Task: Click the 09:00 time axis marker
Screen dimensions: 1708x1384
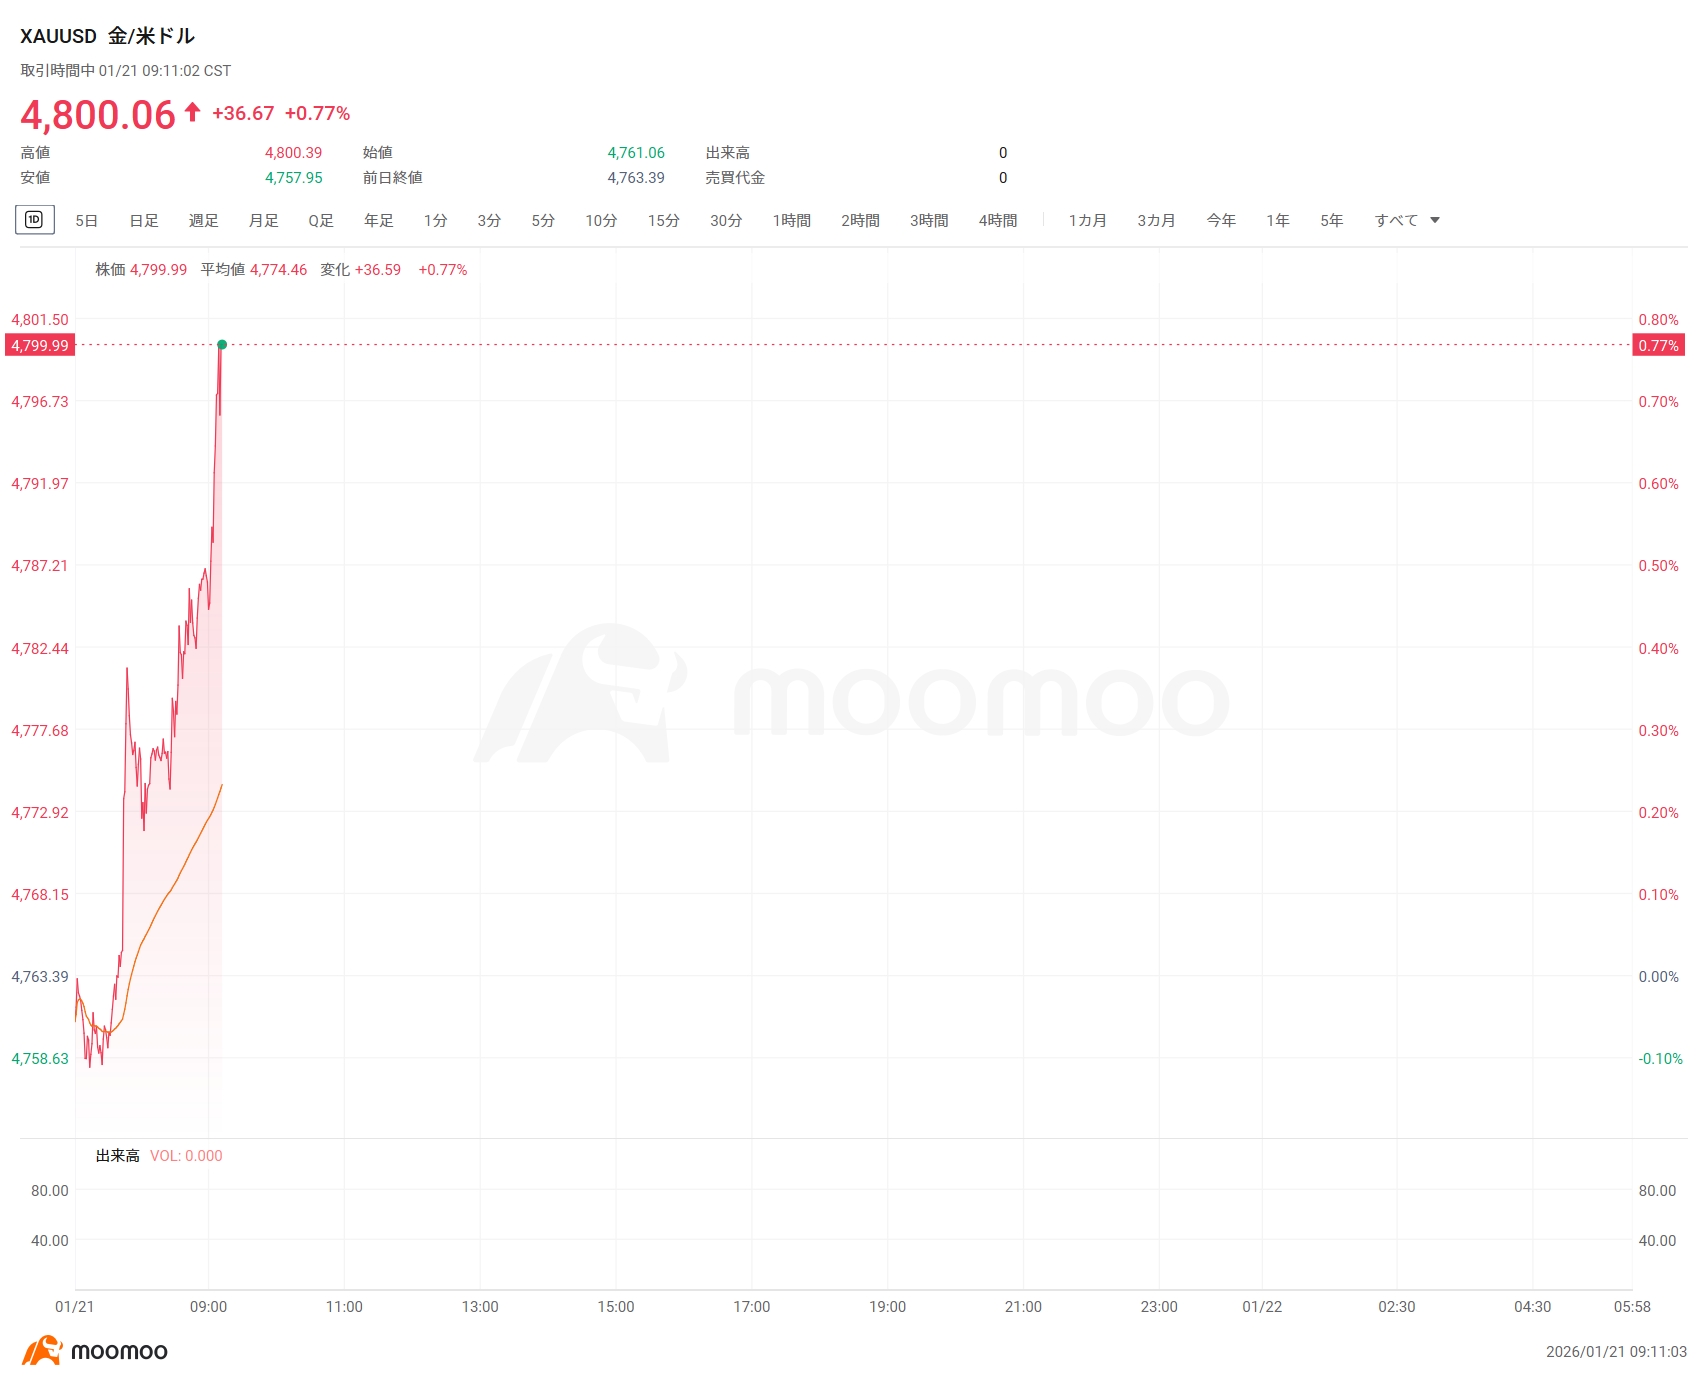Action: tap(208, 1307)
